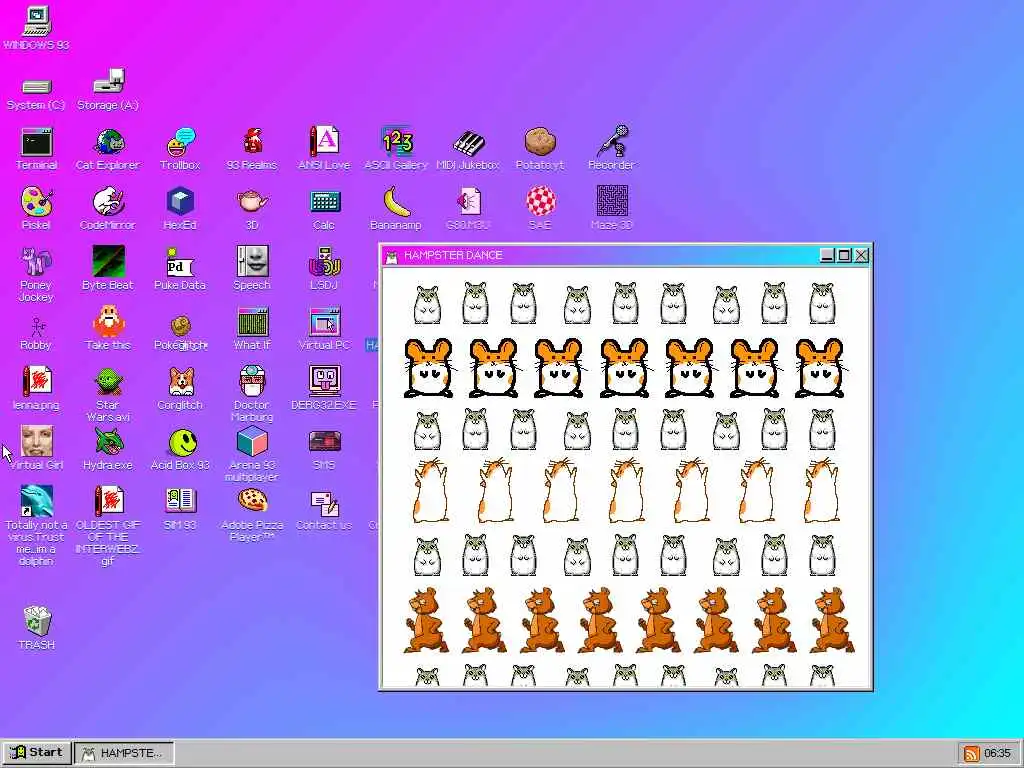Viewport: 1024px width, 768px height.
Task: Open the TRASH recycle bin
Action: pyautogui.click(x=37, y=621)
